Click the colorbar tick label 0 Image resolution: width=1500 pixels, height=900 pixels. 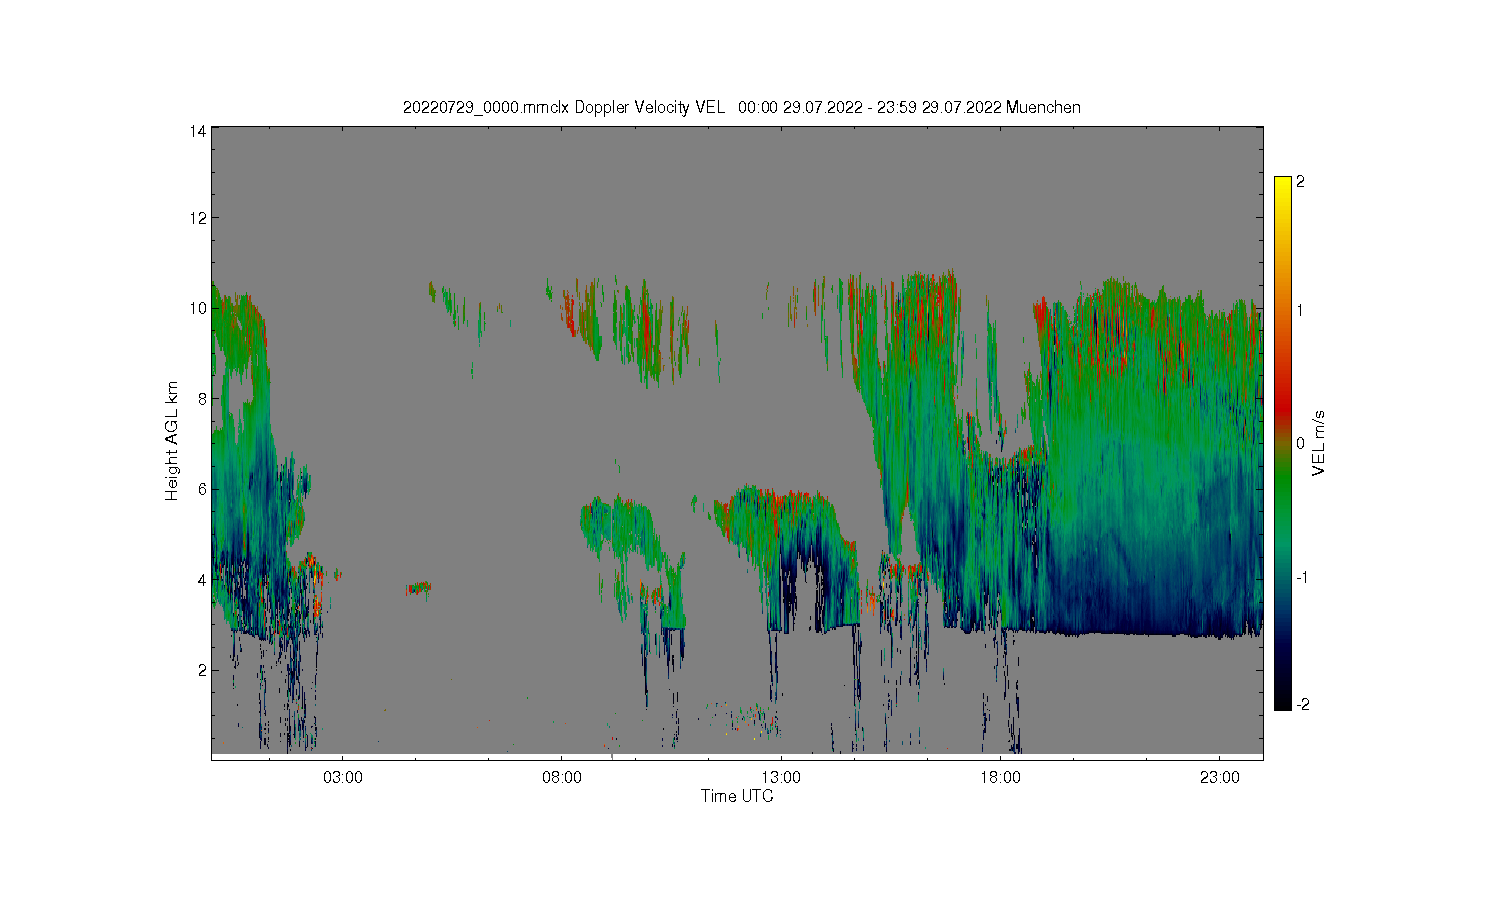point(1300,443)
